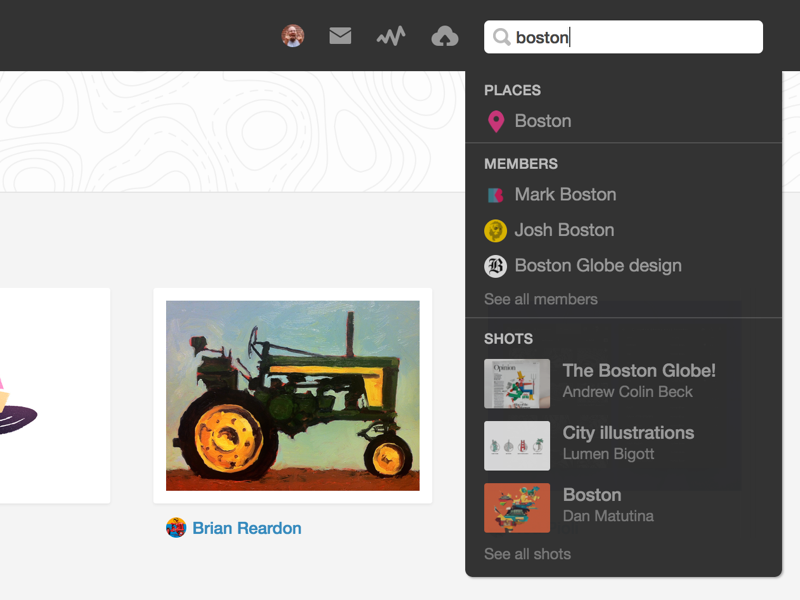The width and height of the screenshot is (800, 600).
Task: Click the See all members link
Action: click(x=541, y=299)
